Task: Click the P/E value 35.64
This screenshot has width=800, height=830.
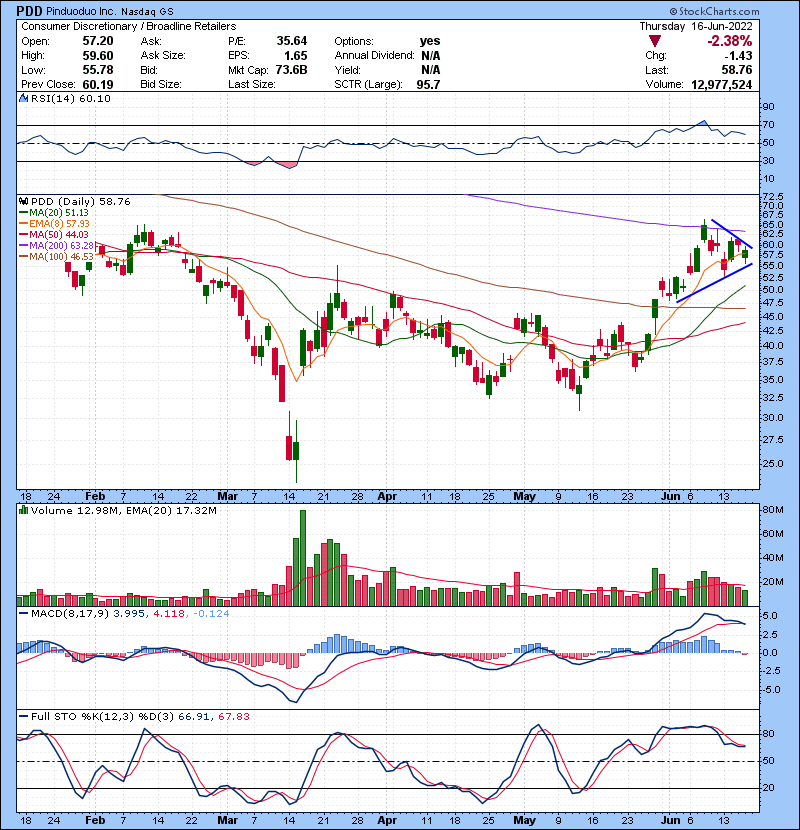Action: point(292,41)
